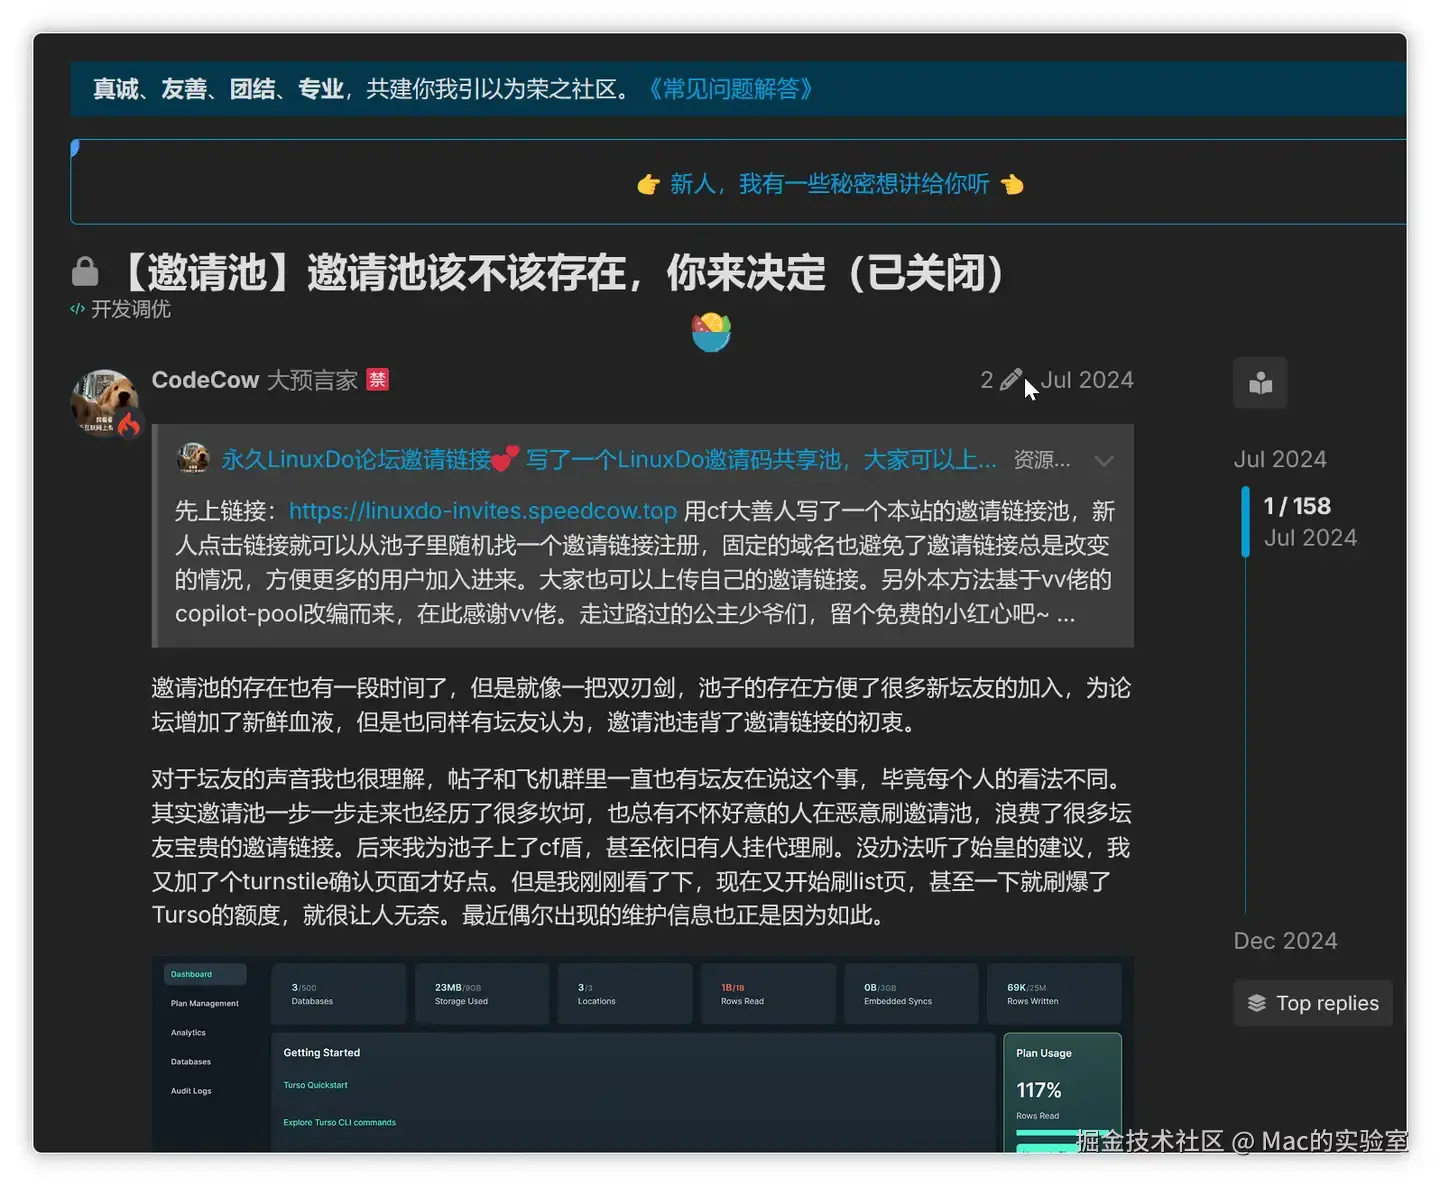This screenshot has height=1186, width=1440.
Task: Click the 23MB Storage Used stat card
Action: click(482, 993)
